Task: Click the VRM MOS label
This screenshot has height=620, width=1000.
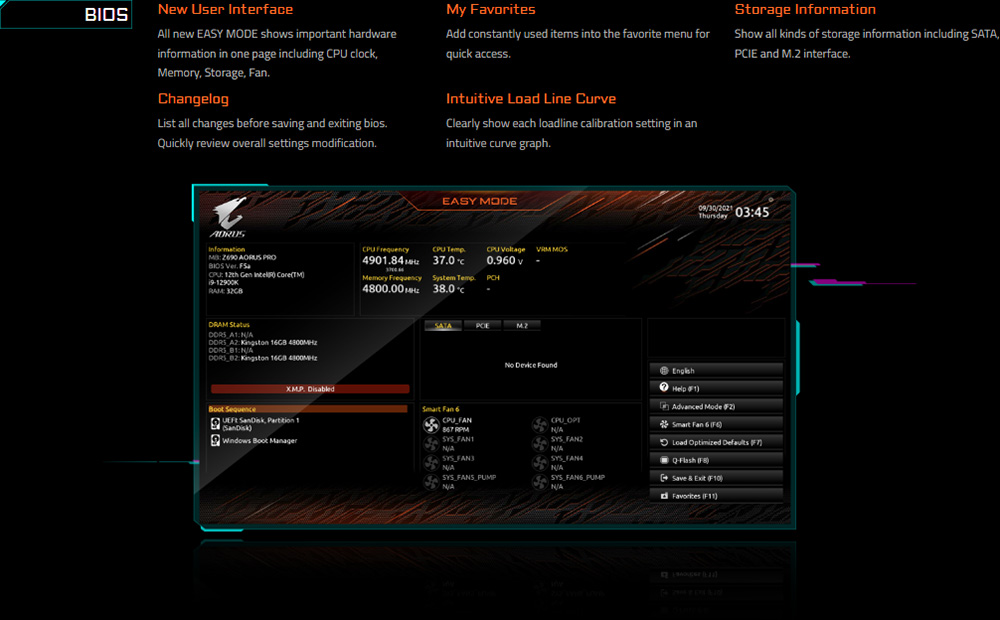Action: [552, 249]
